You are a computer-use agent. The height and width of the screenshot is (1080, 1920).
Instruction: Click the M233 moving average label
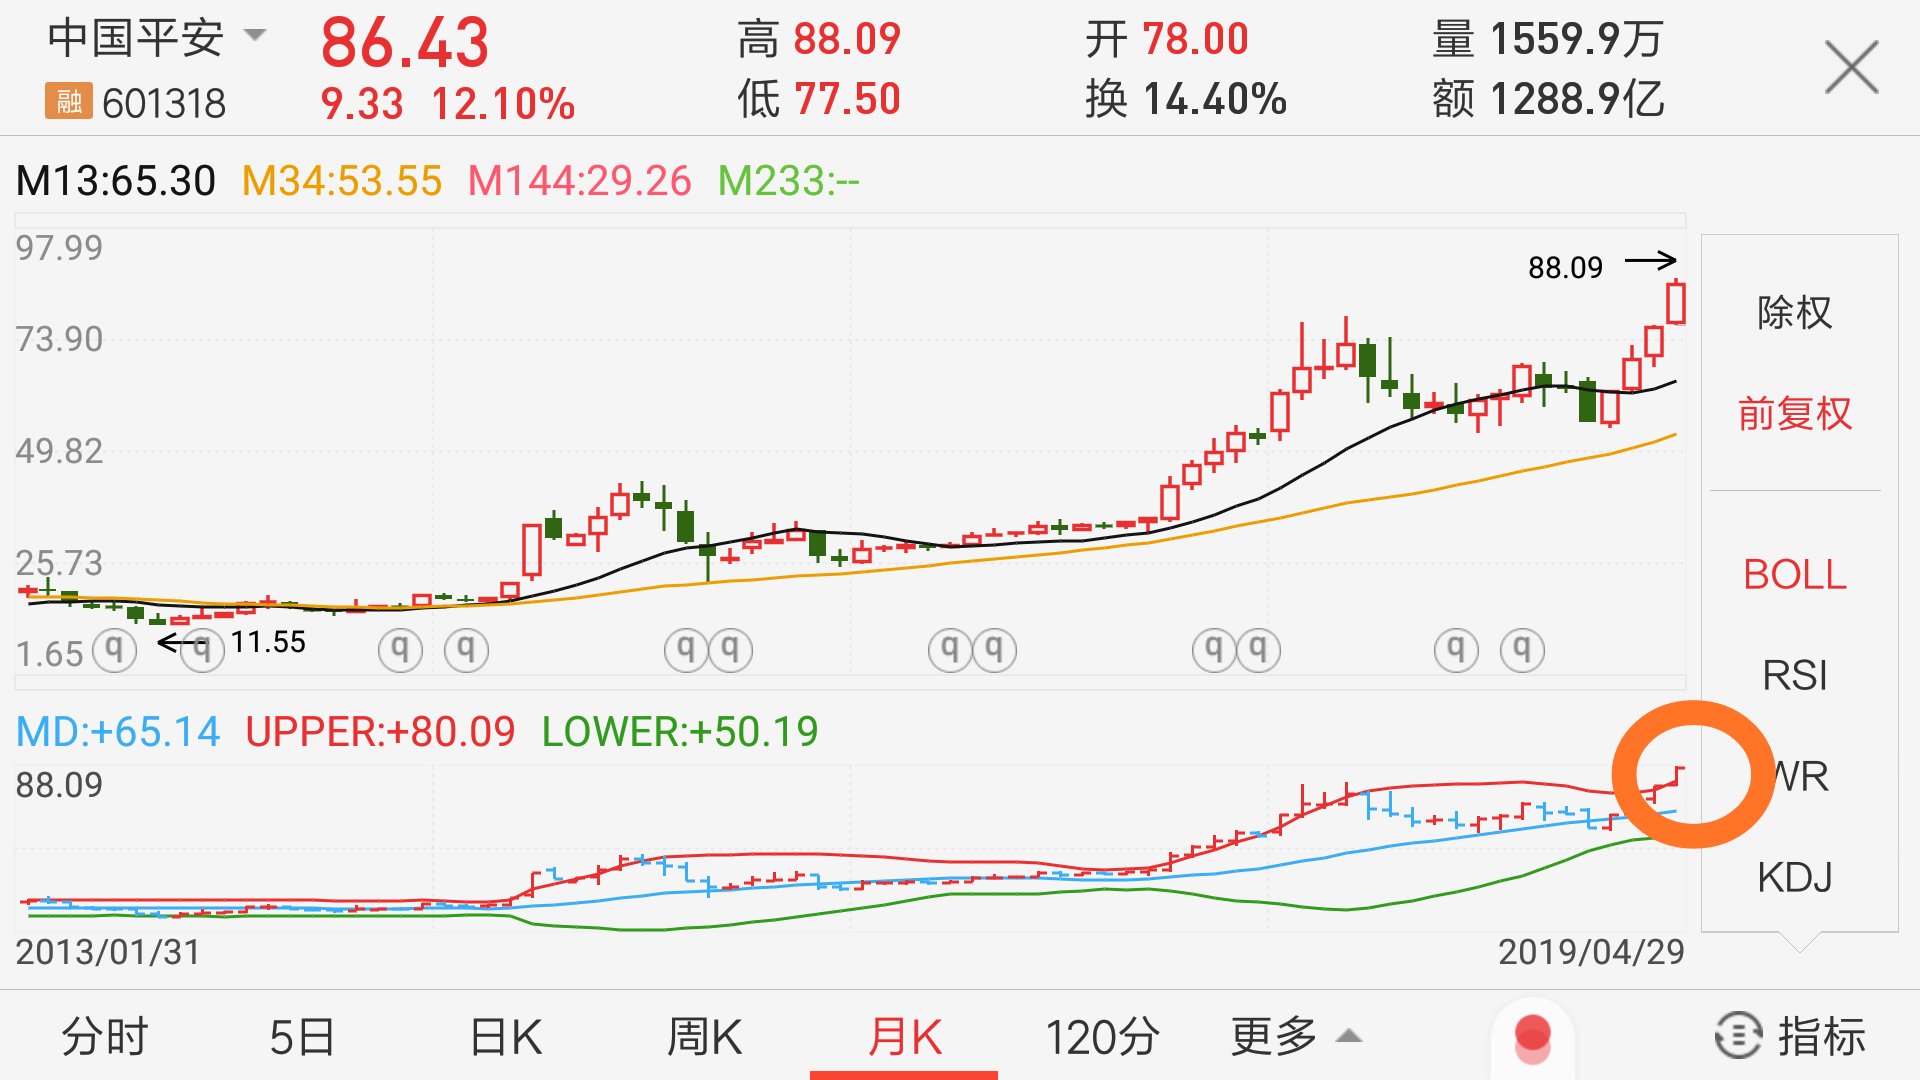point(789,181)
